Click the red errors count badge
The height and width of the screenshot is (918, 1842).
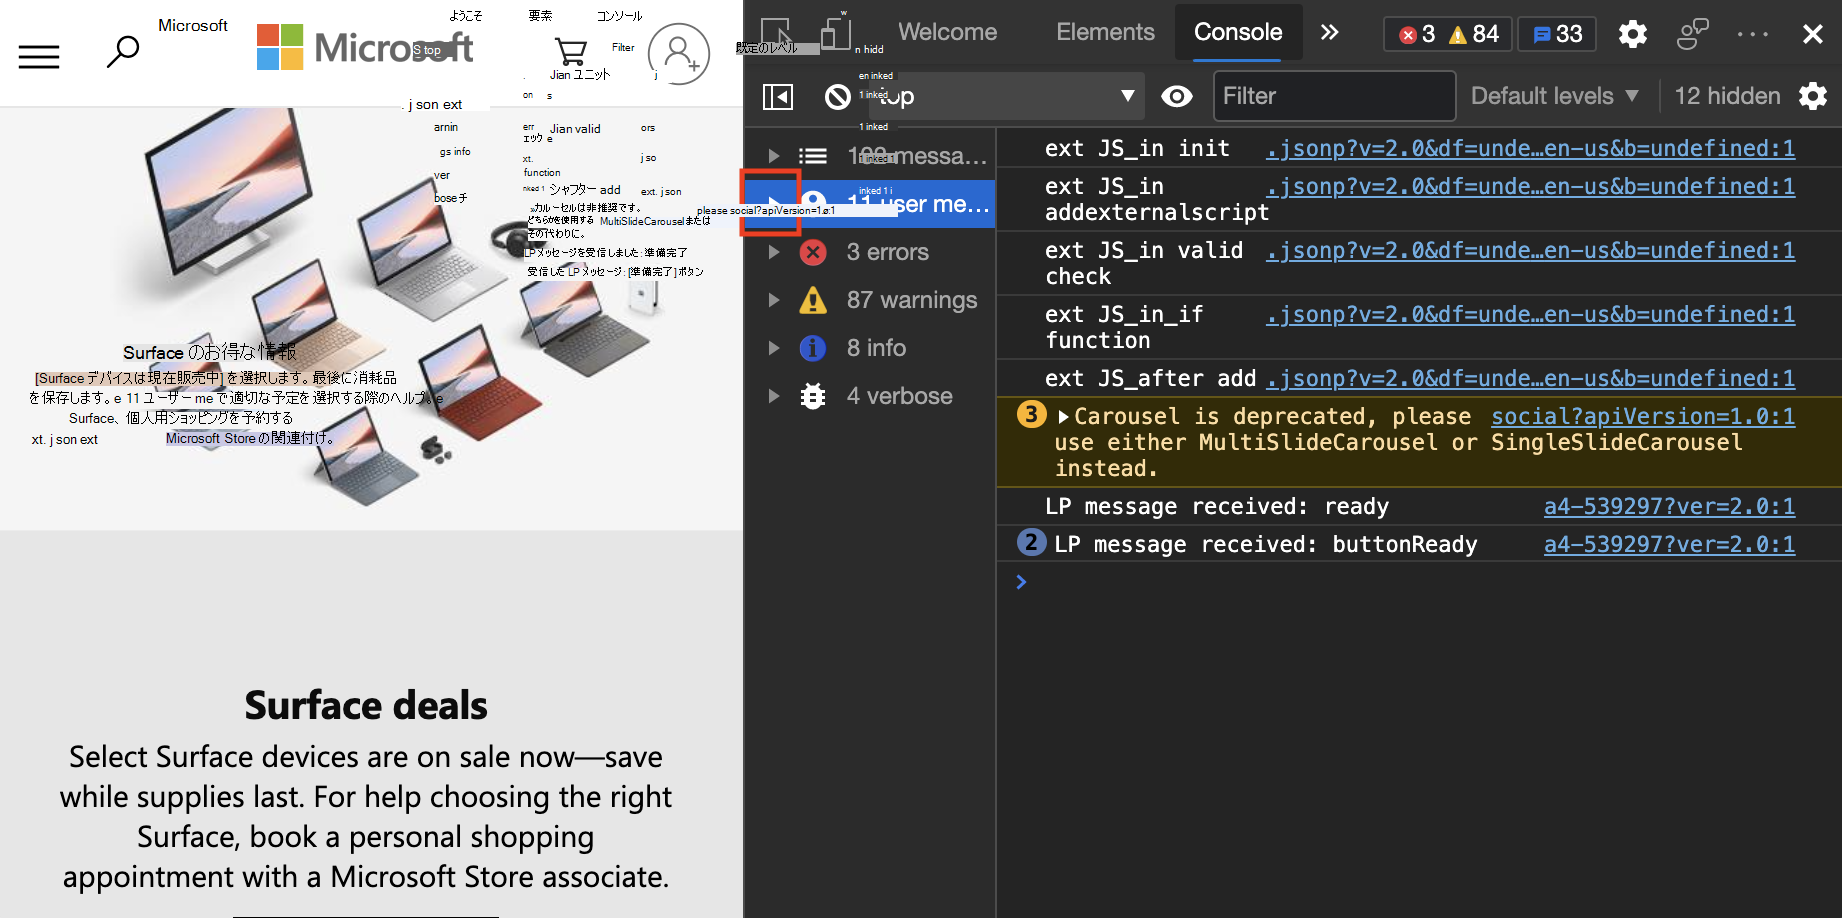tap(1418, 34)
